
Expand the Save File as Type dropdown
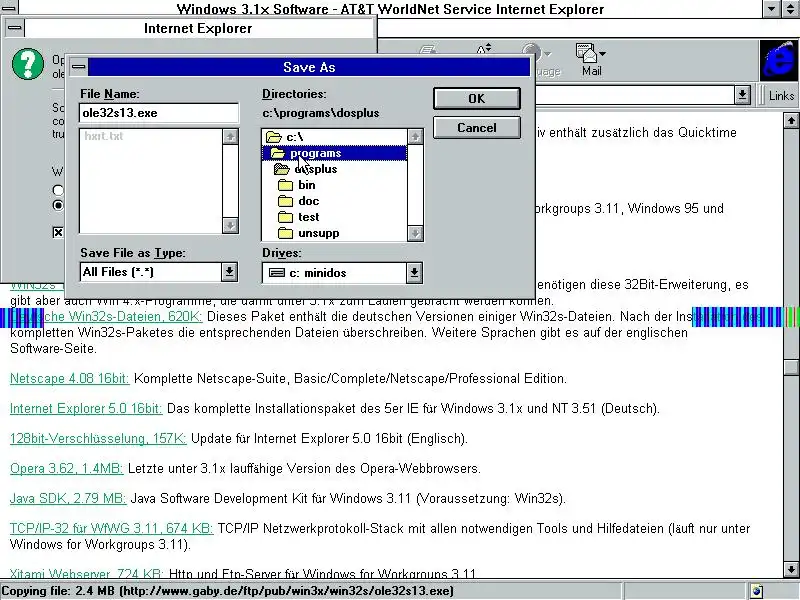(x=229, y=272)
